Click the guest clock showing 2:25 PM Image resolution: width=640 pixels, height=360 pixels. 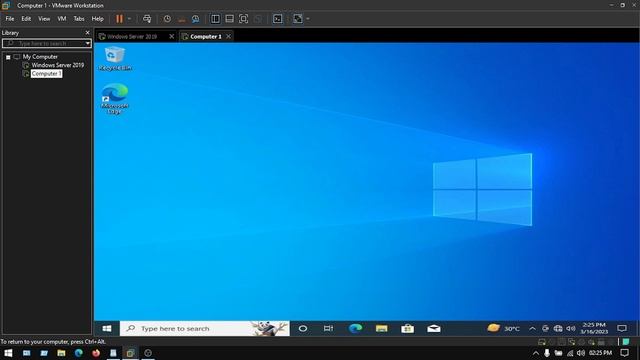point(594,328)
